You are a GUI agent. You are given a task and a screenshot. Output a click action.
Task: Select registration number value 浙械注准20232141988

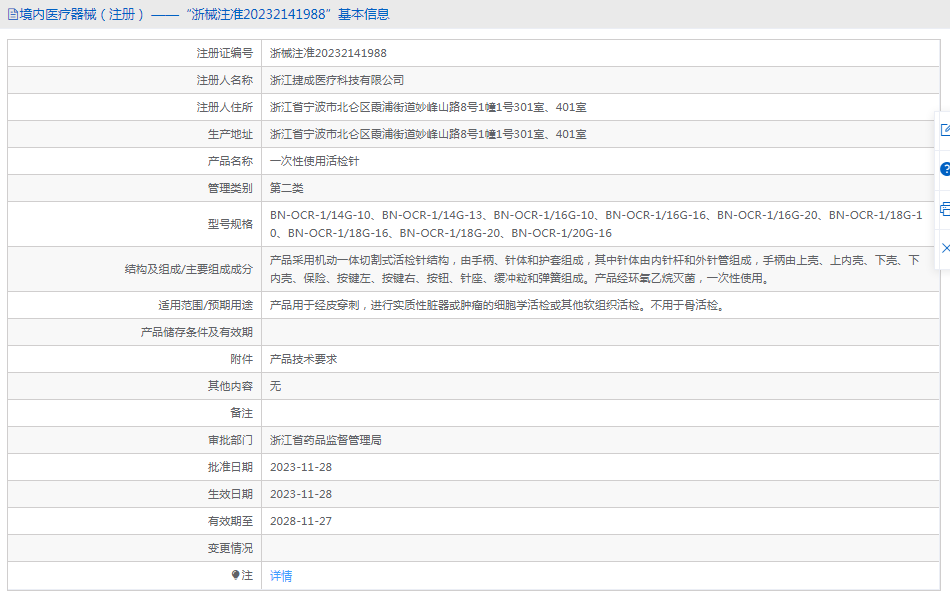point(328,53)
